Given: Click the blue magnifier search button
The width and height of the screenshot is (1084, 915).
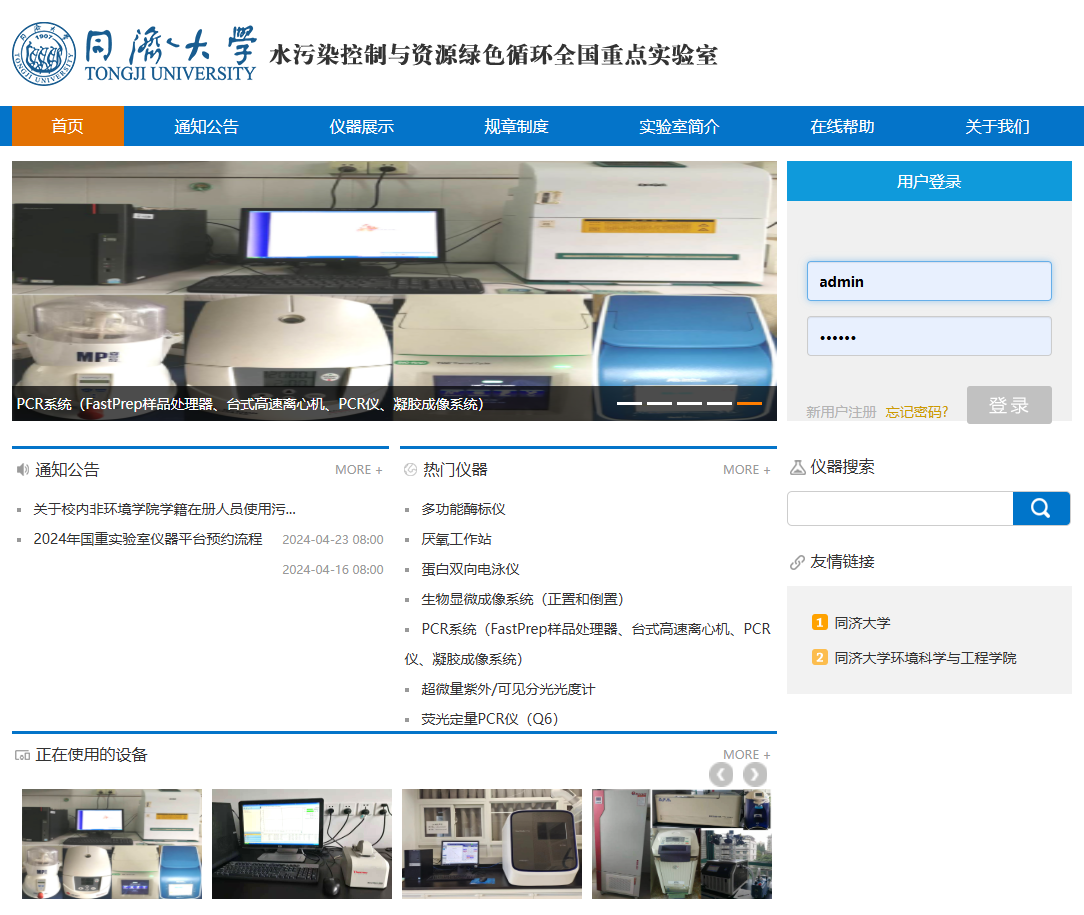Looking at the screenshot, I should coord(1041,508).
